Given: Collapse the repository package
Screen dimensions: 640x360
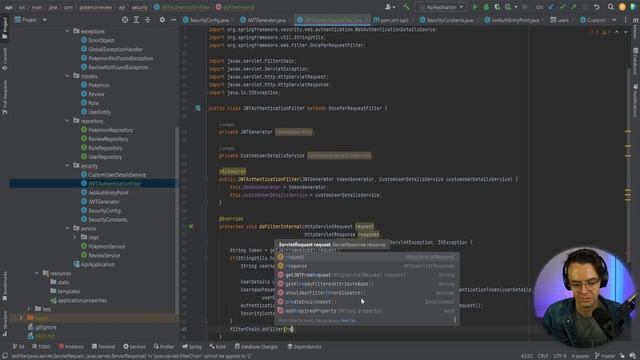Looking at the screenshot, I should click(x=67, y=121).
